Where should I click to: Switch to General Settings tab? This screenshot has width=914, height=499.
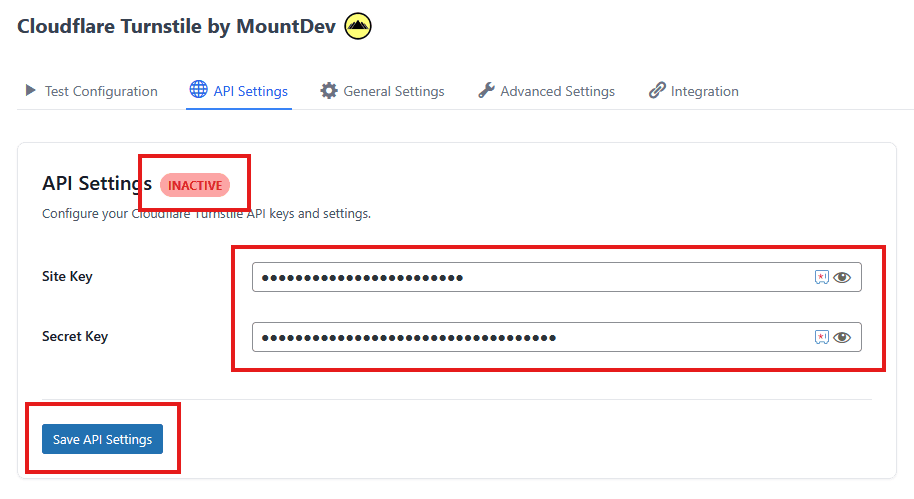[x=382, y=91]
